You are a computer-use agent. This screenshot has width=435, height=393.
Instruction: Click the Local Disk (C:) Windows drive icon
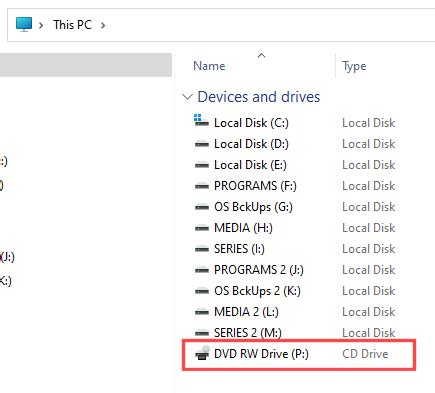point(201,121)
